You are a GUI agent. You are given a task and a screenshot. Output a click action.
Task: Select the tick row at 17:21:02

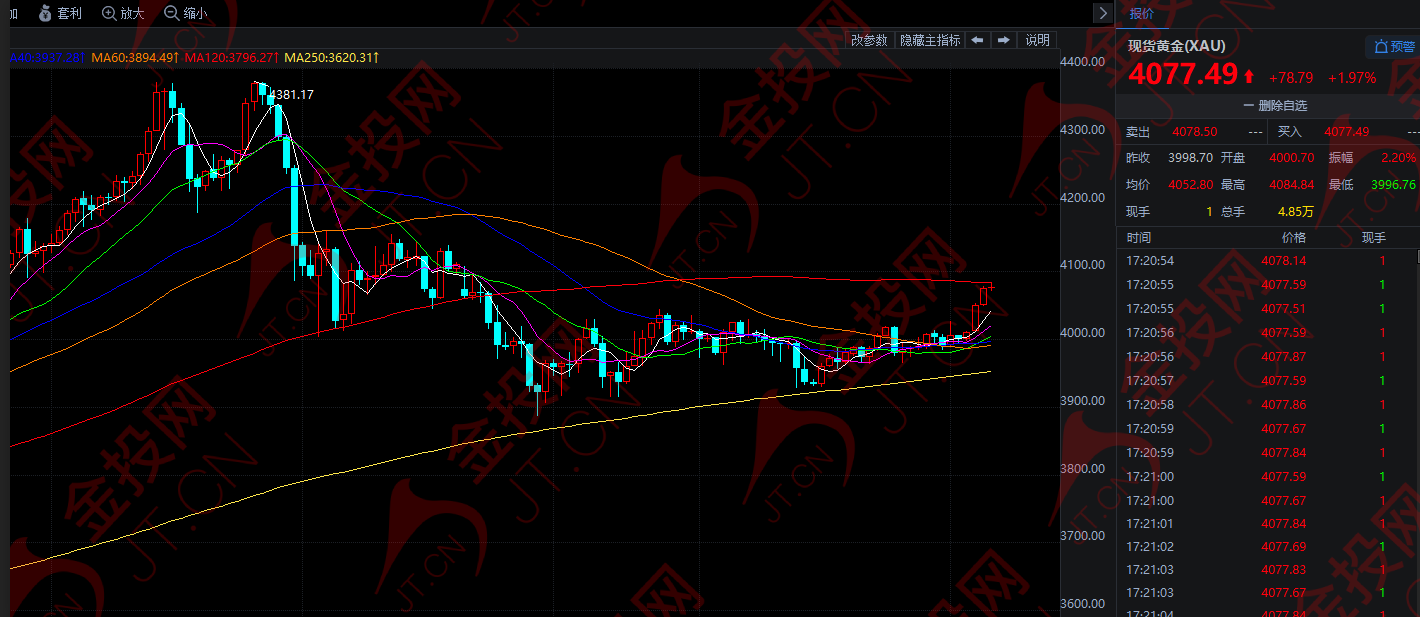pos(1268,548)
